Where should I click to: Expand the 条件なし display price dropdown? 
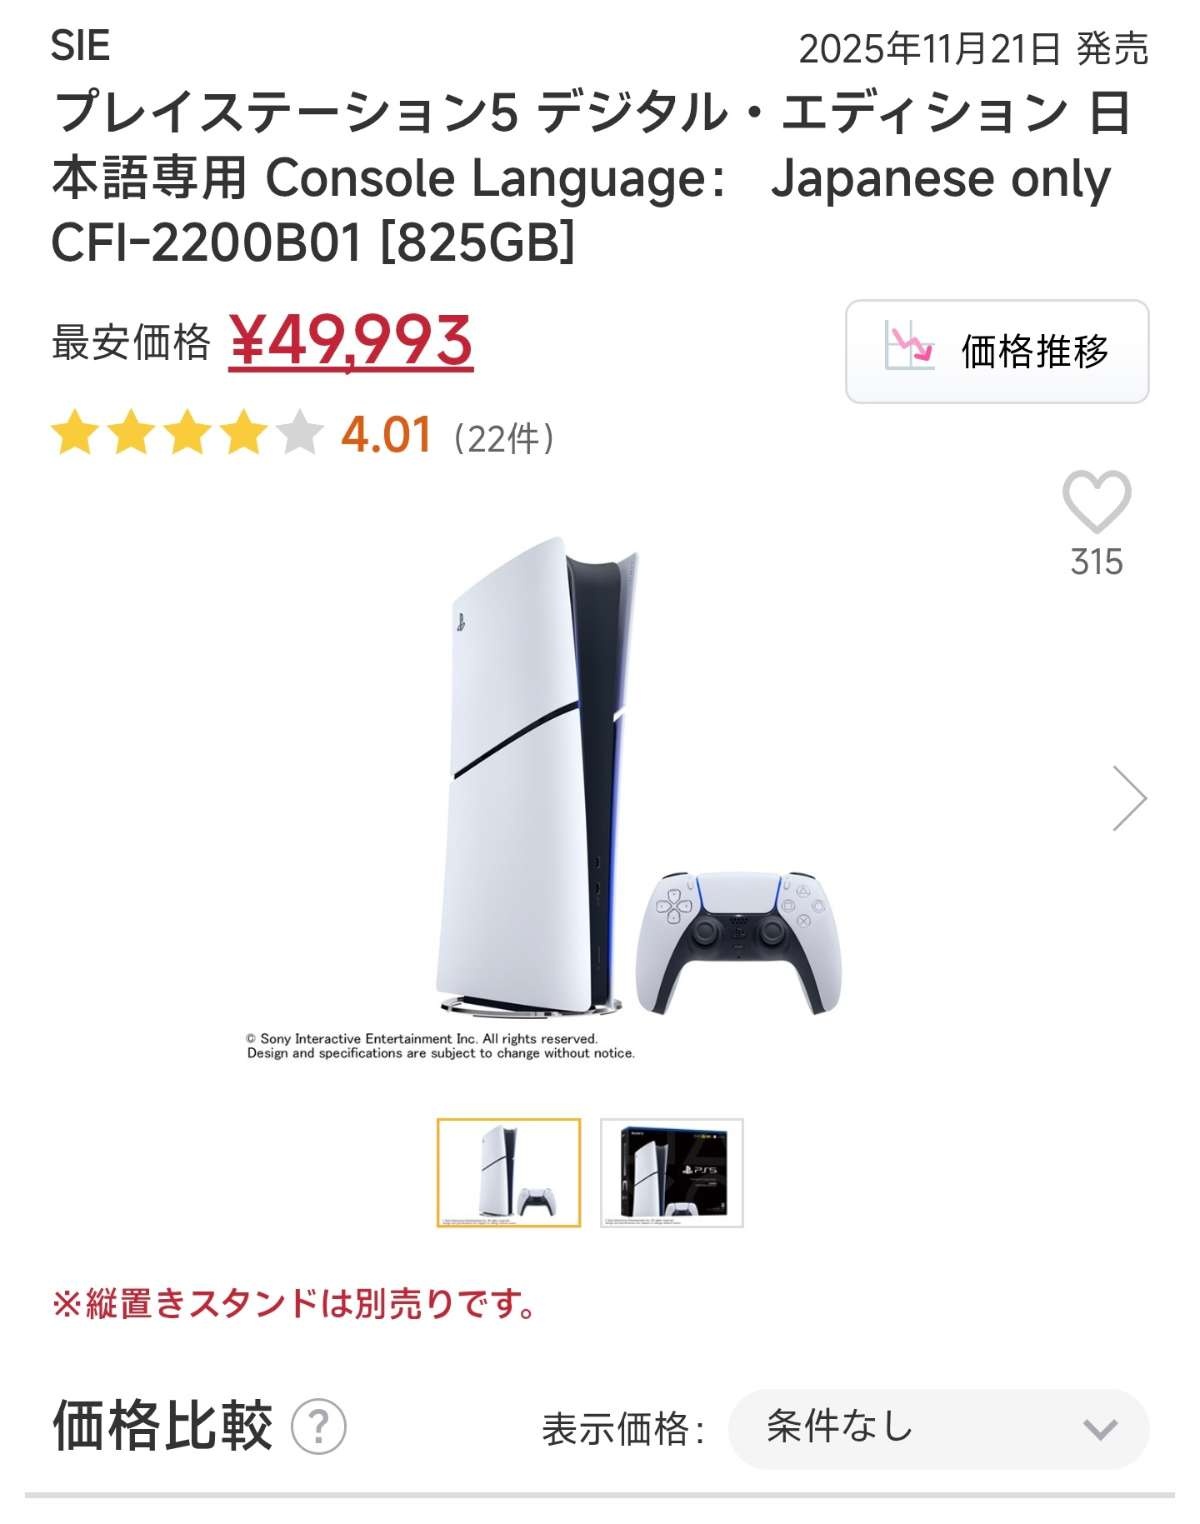[939, 1428]
